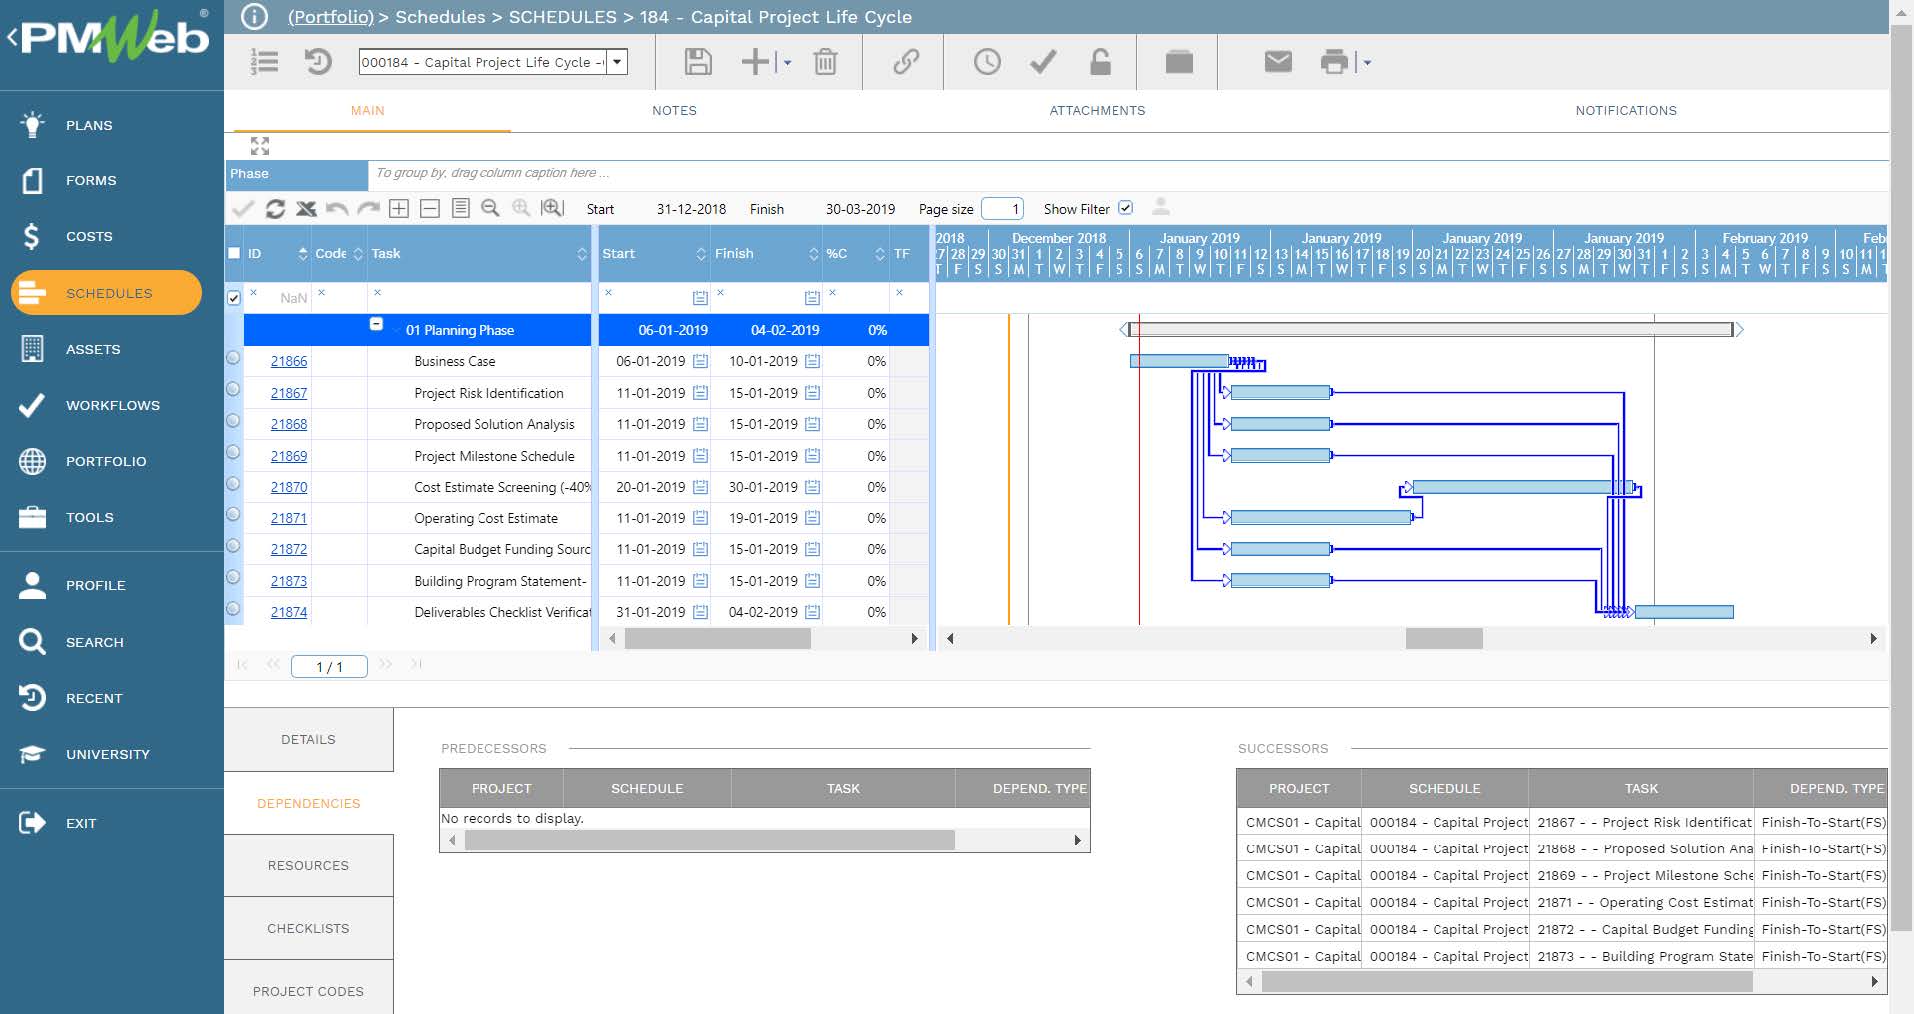Viewport: 1914px width, 1014px height.
Task: Open the schedule selector dropdown arrow
Action: [x=618, y=62]
